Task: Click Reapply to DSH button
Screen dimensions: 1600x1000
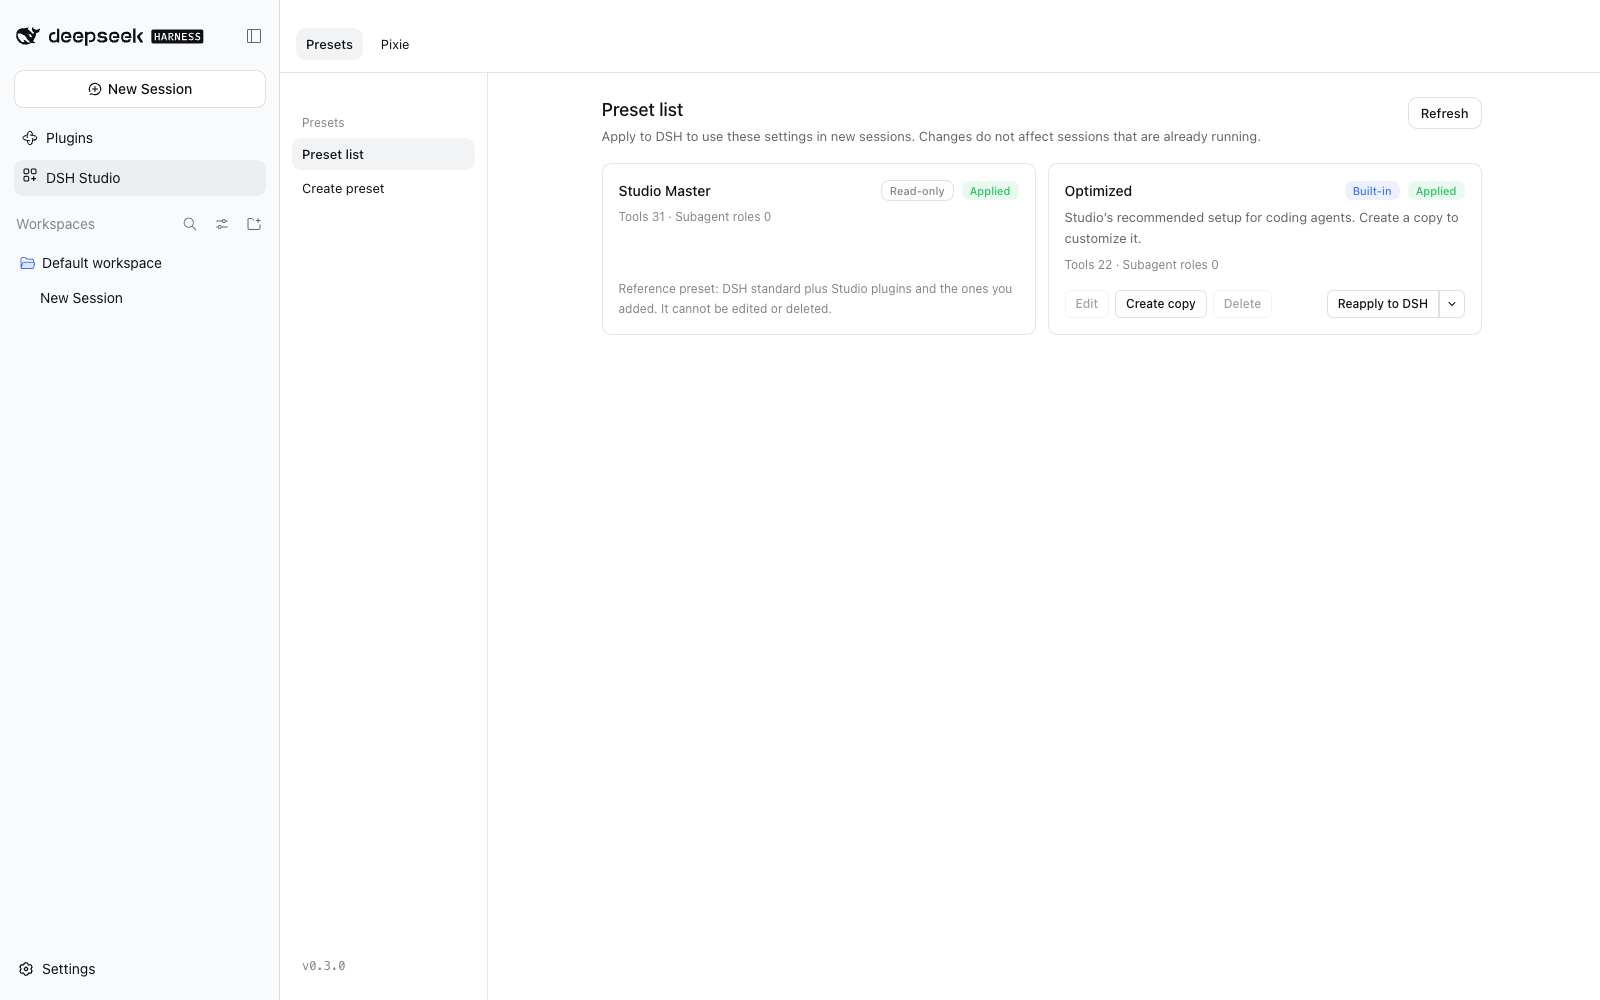Action: (x=1382, y=304)
